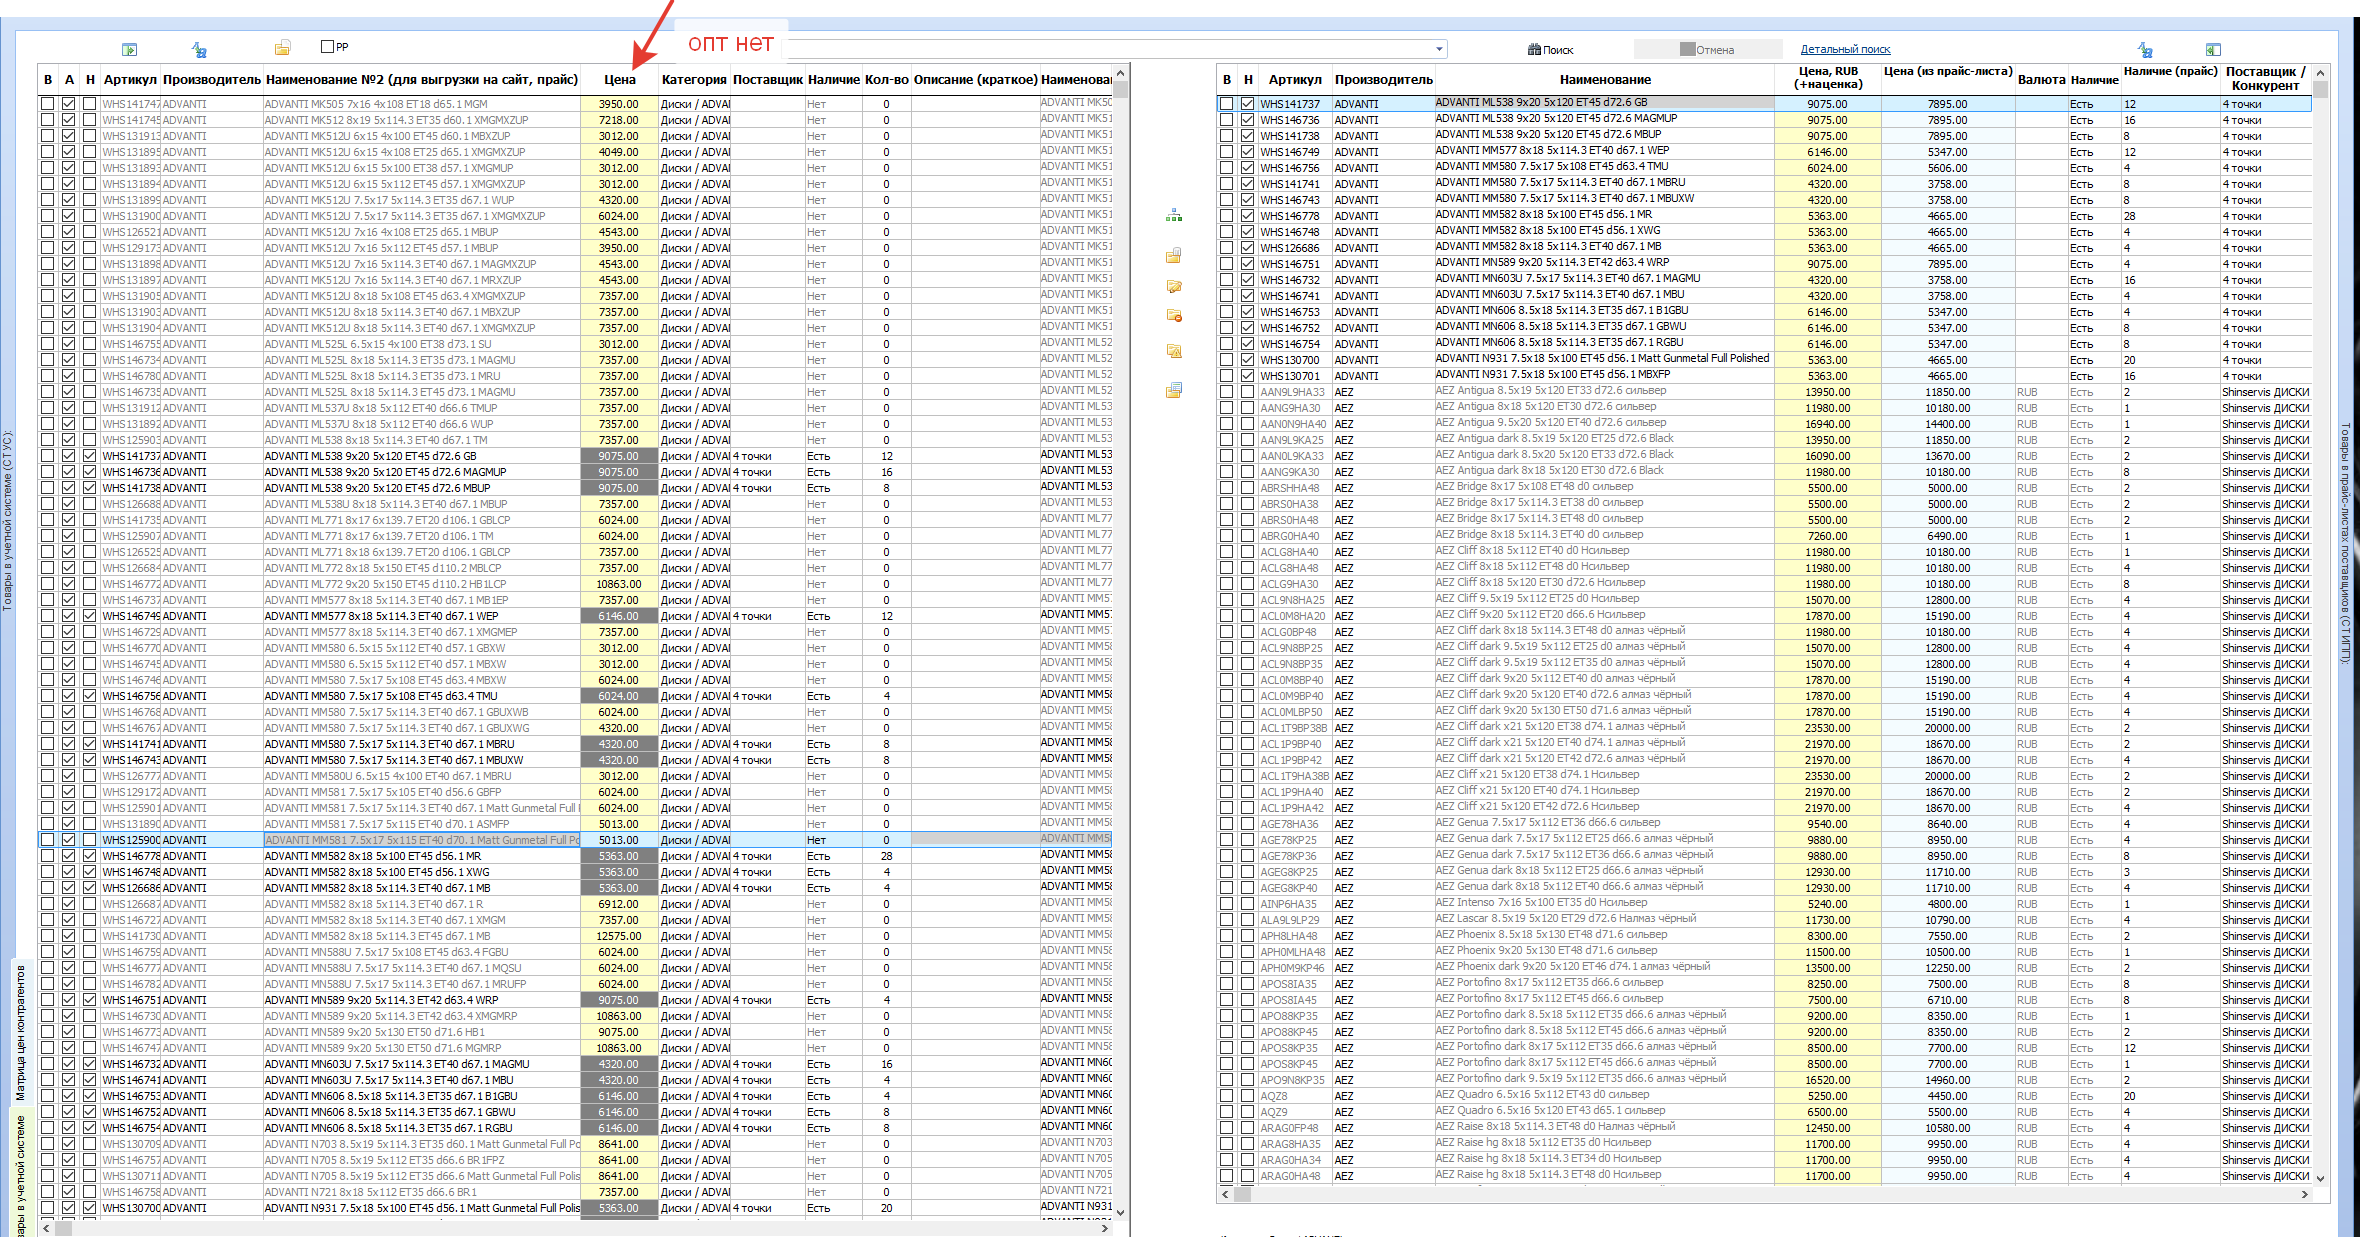Untick the Н checkbox in right table row WHS141737
The height and width of the screenshot is (1237, 2360).
click(x=1247, y=104)
